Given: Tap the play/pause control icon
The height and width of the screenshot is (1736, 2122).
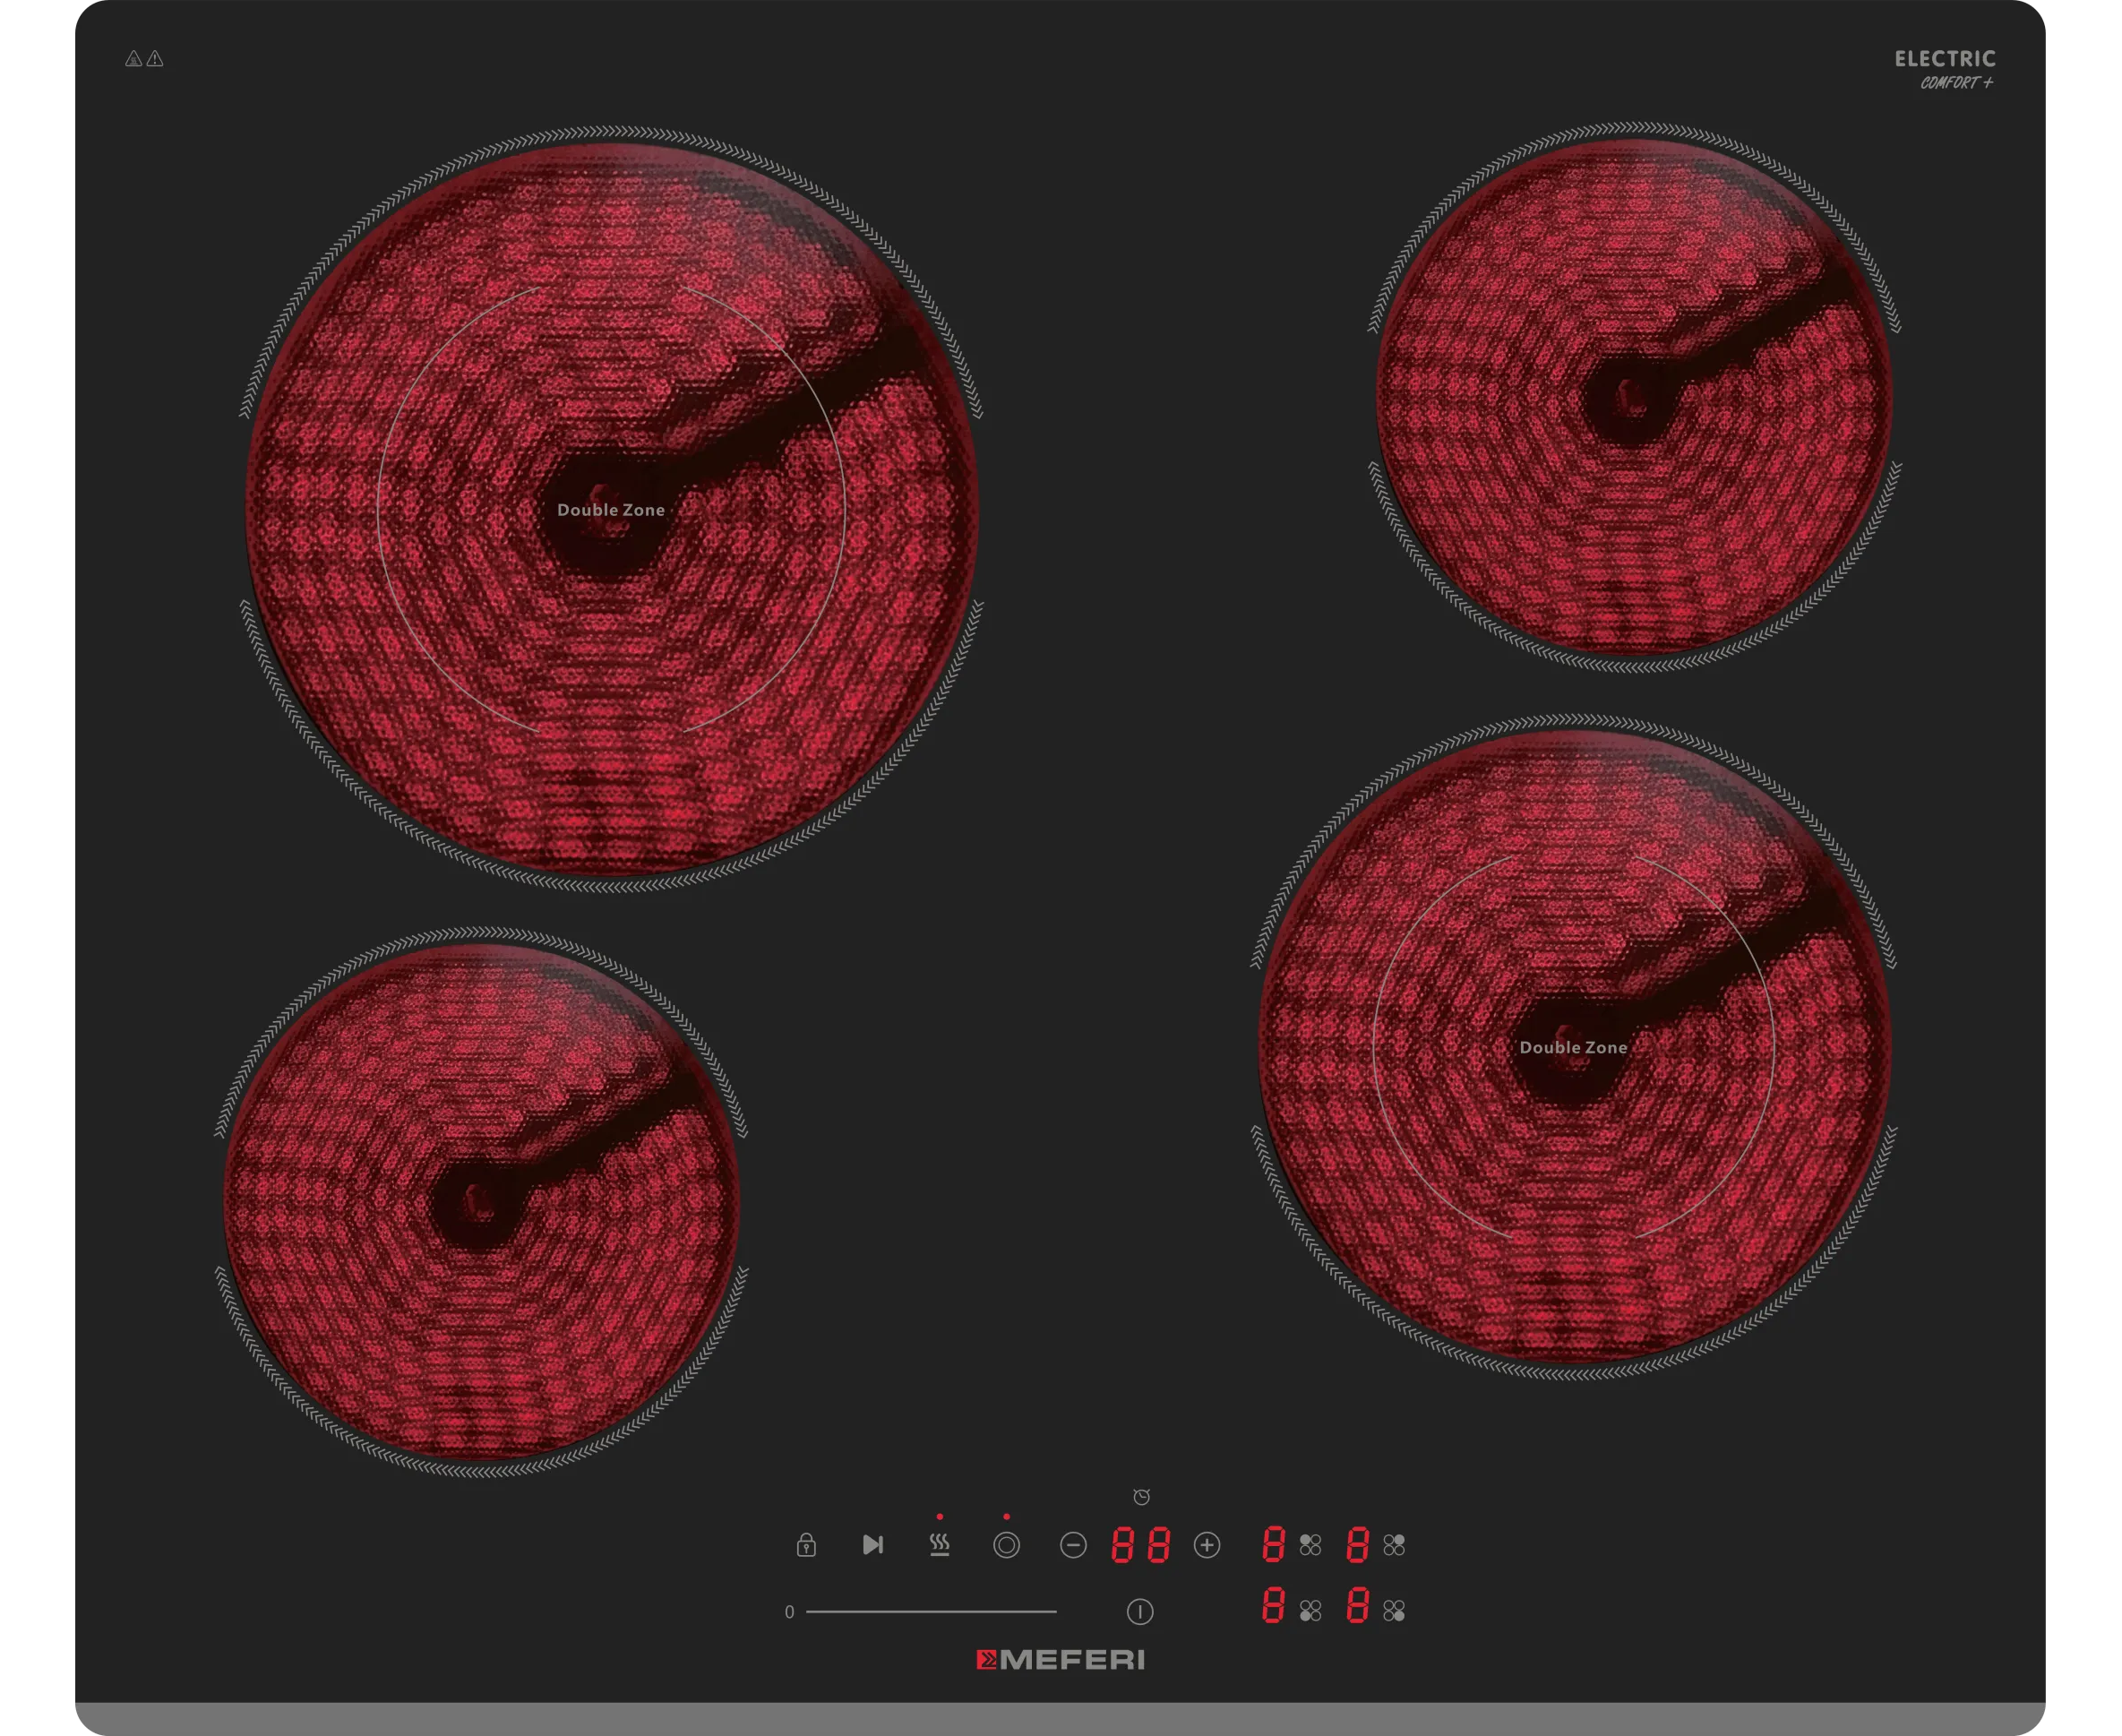Looking at the screenshot, I should pyautogui.click(x=872, y=1545).
